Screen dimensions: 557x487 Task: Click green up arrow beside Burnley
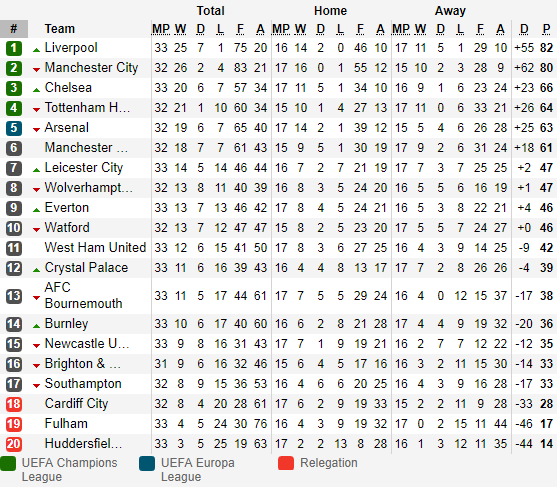pos(36,326)
